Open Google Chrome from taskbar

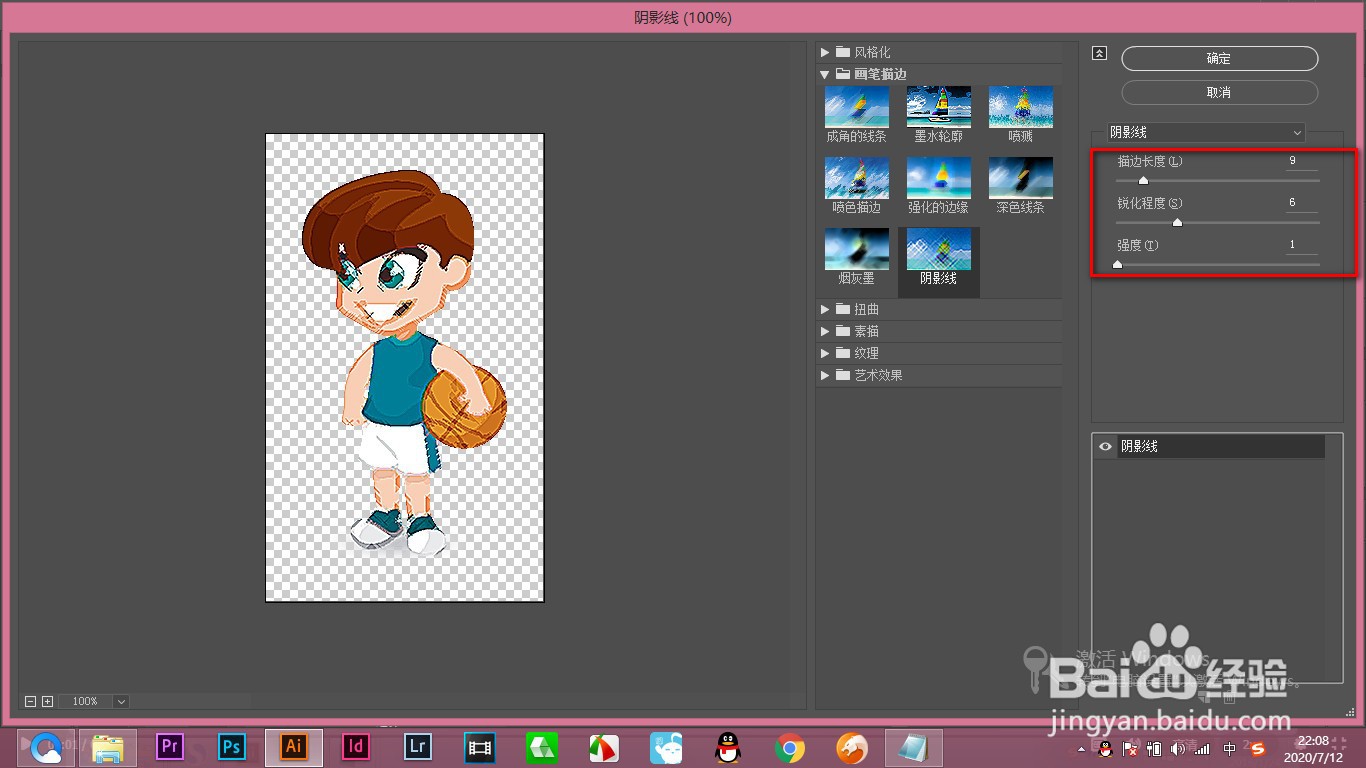click(x=790, y=747)
